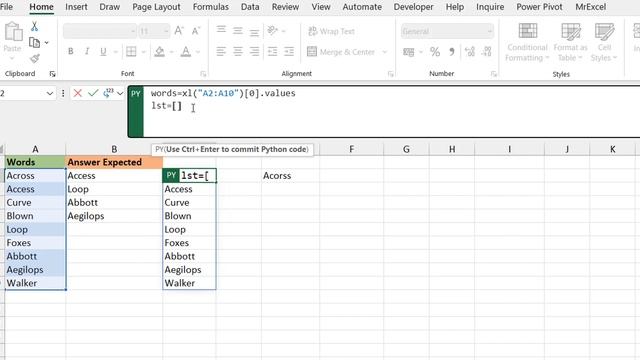This screenshot has height=360, width=640.
Task: Open Format as Table menu
Action: pos(570,42)
